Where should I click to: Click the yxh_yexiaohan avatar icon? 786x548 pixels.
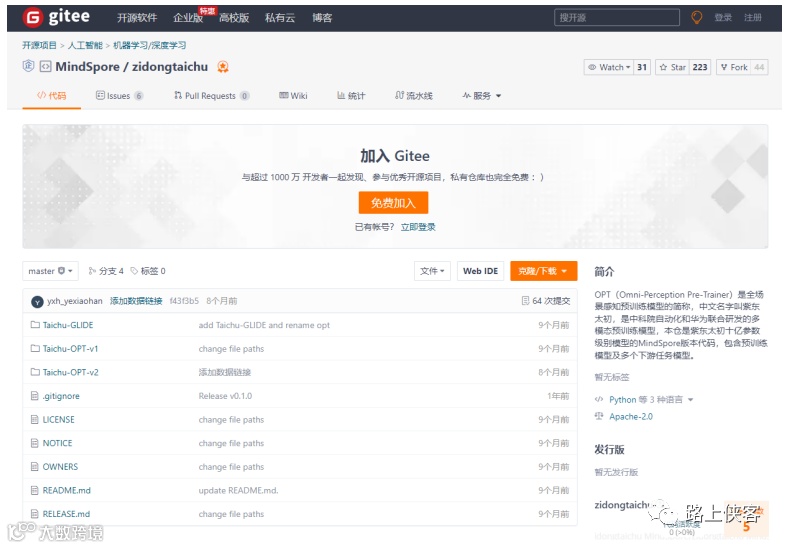pyautogui.click(x=37, y=301)
